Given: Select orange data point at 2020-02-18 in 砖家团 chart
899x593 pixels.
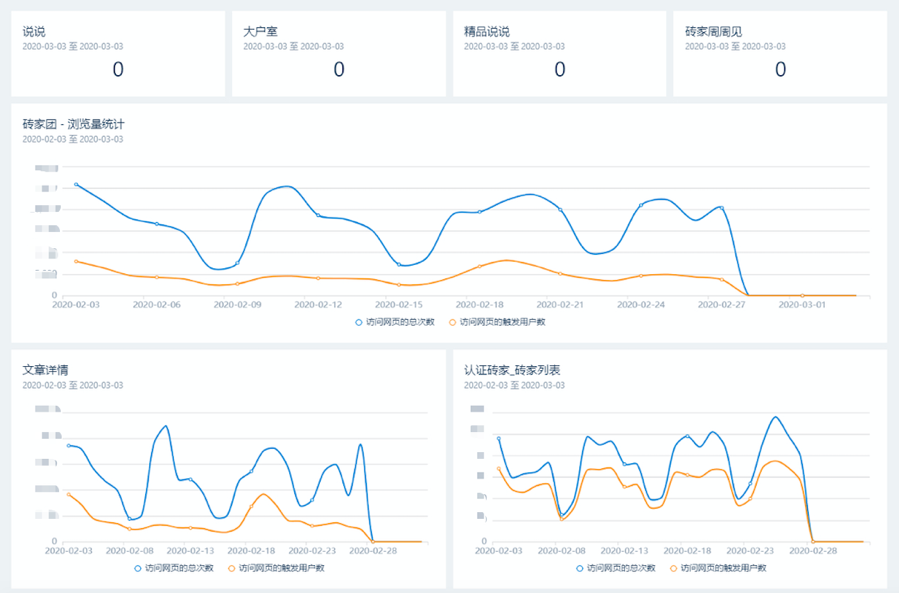Looking at the screenshot, I should (x=480, y=266).
